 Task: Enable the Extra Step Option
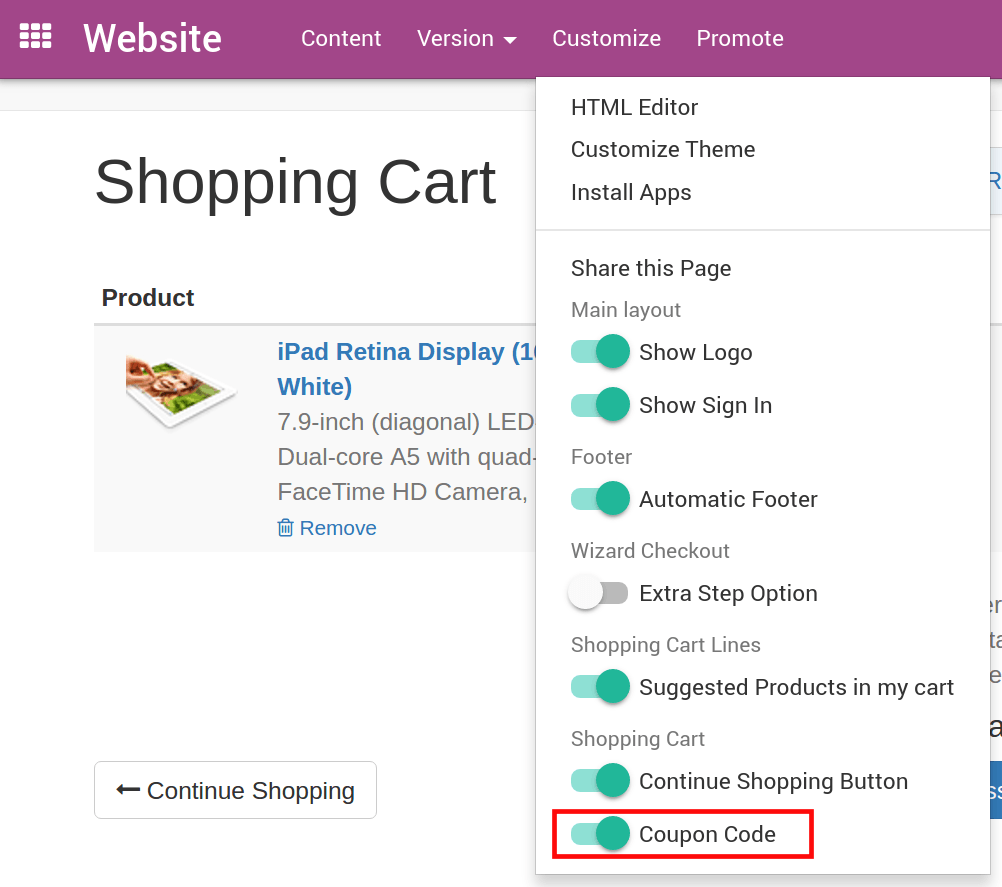click(598, 592)
